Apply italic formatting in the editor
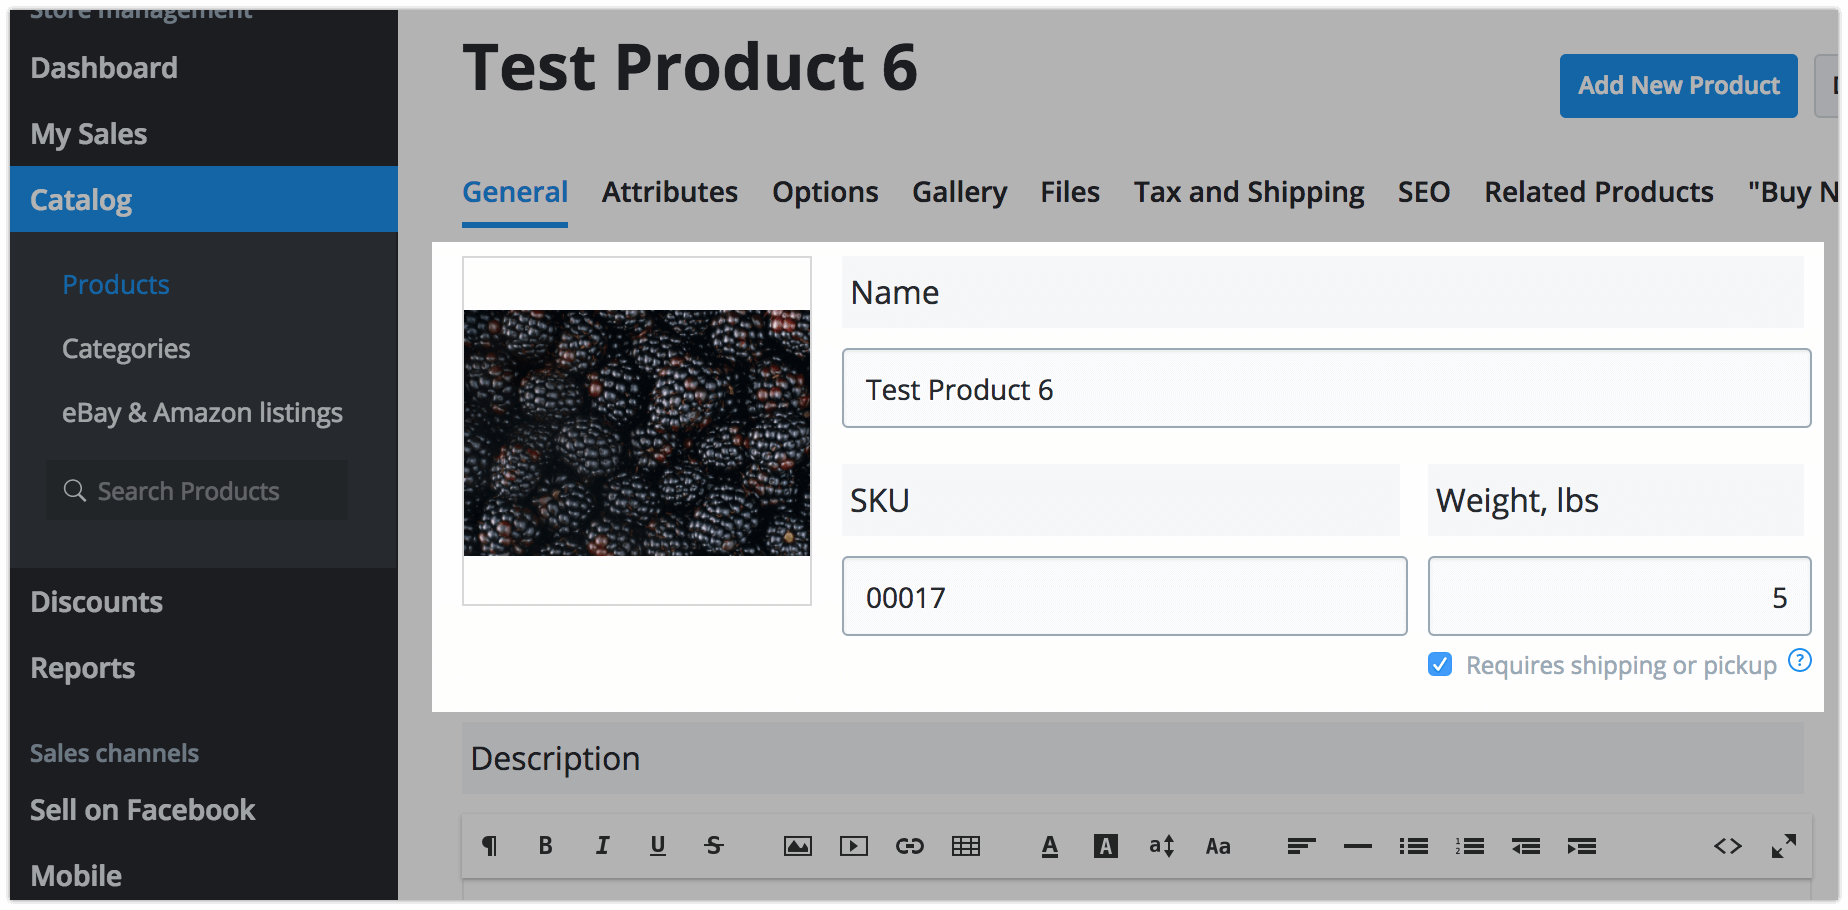This screenshot has height=910, width=1848. coord(602,846)
